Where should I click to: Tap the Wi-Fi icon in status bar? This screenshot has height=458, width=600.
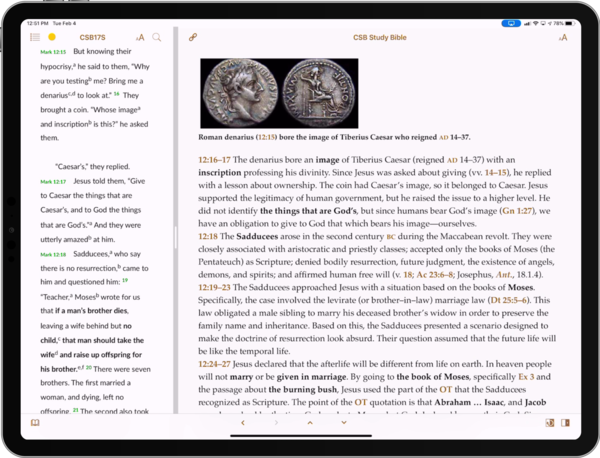(536, 23)
